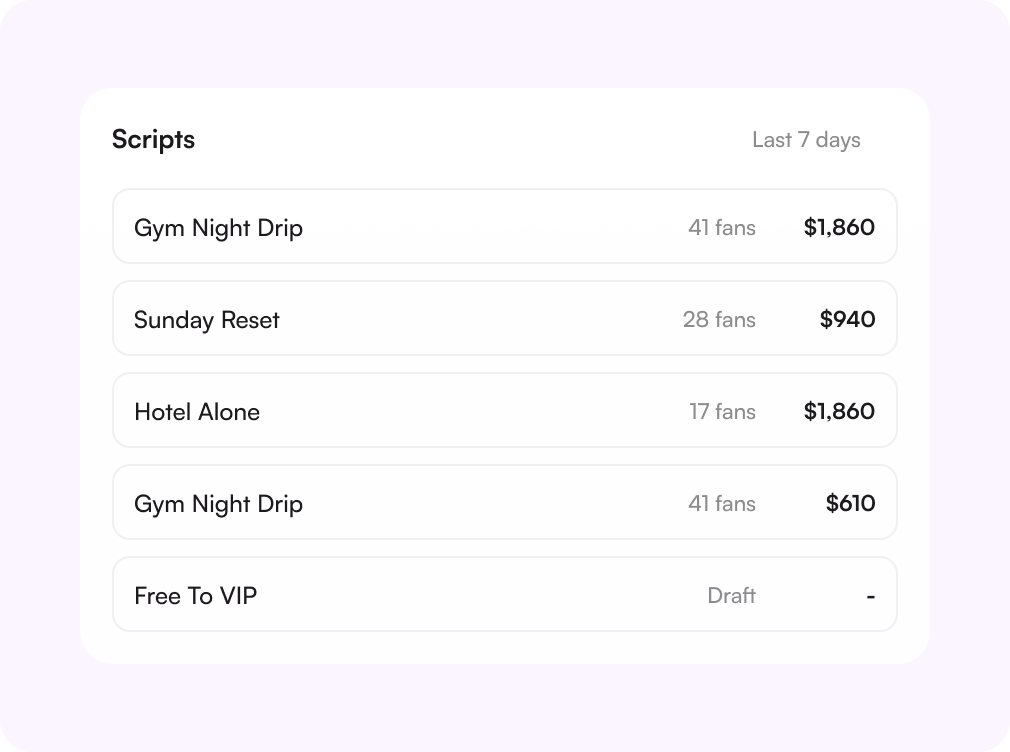This screenshot has width=1010, height=752.
Task: Click the 28 fans count
Action: [x=719, y=320]
